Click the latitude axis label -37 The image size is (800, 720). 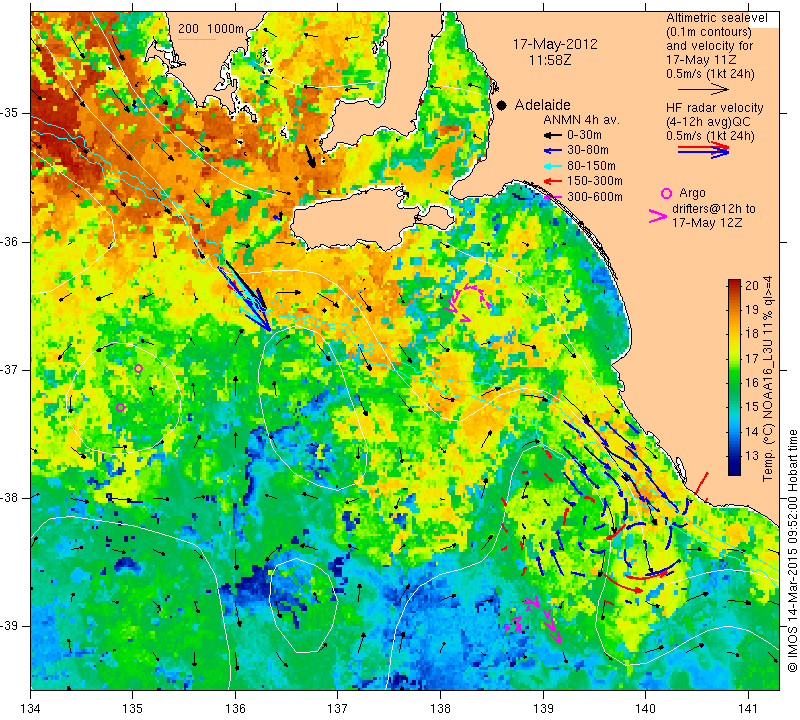pyautogui.click(x=9, y=369)
